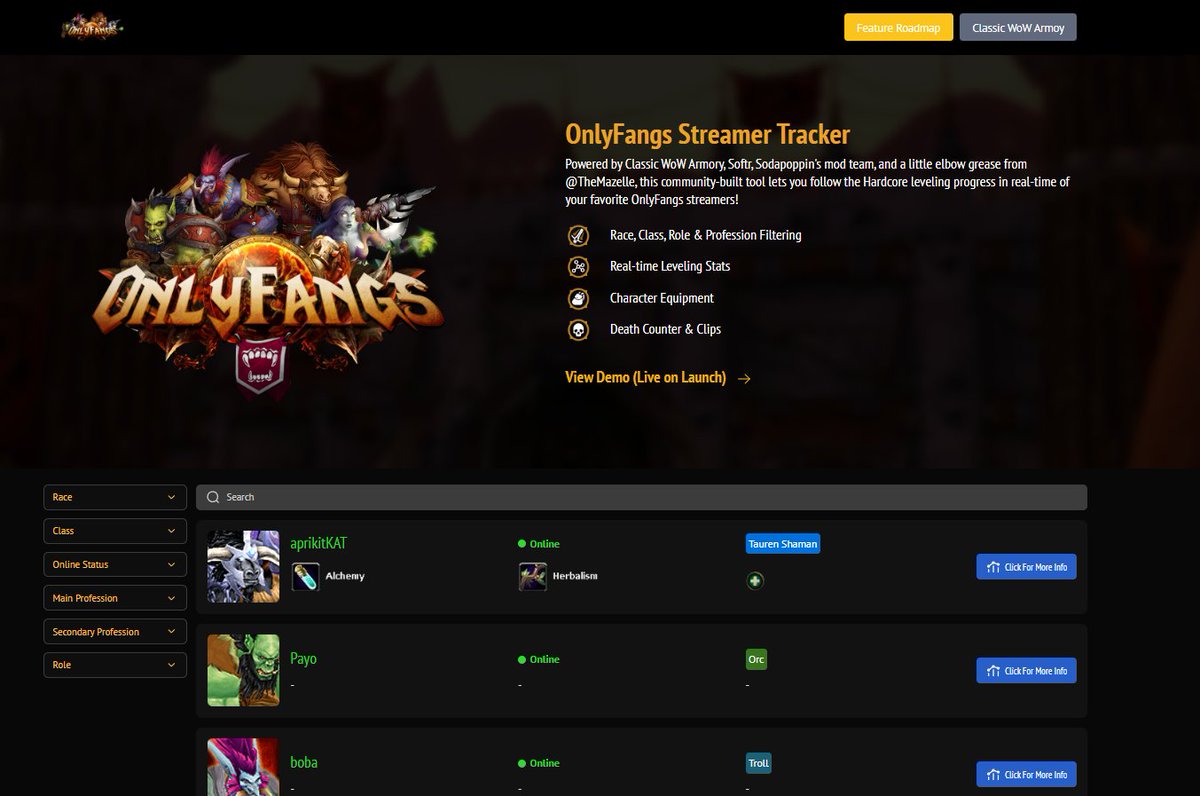Viewport: 1200px width, 796px height.
Task: Click the Tauren Shaman tag
Action: coord(783,544)
